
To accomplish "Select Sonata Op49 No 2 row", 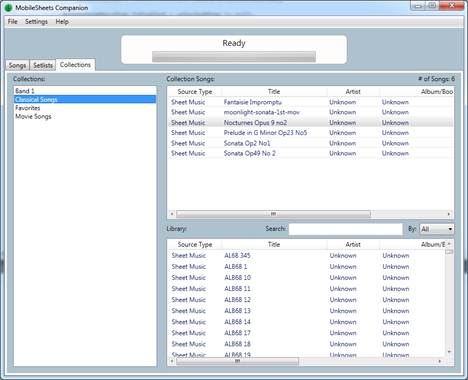I will [311, 153].
